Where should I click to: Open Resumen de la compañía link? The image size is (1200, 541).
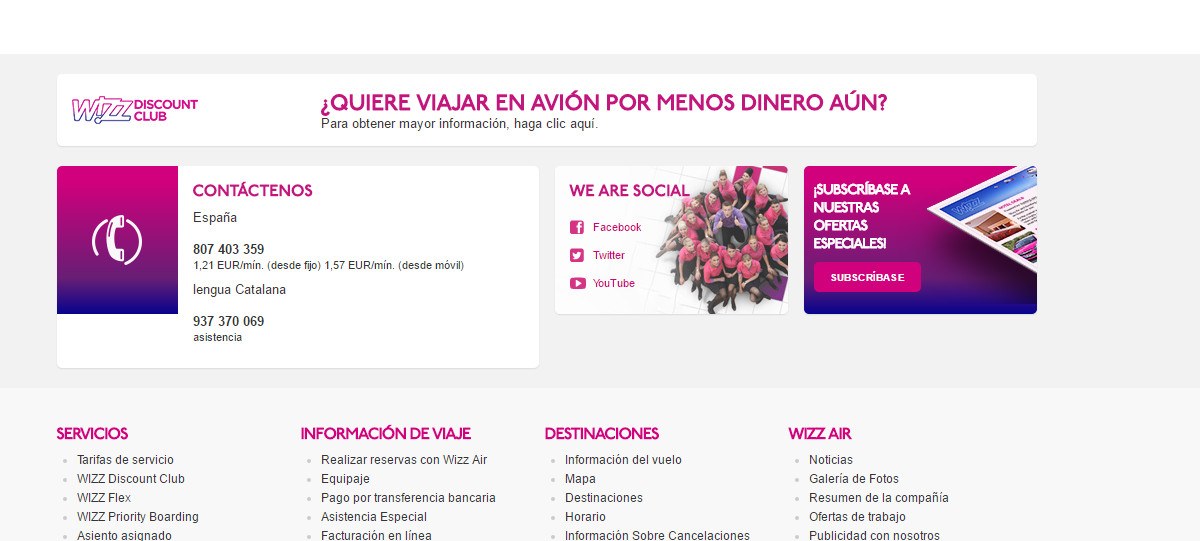pyautogui.click(x=879, y=498)
